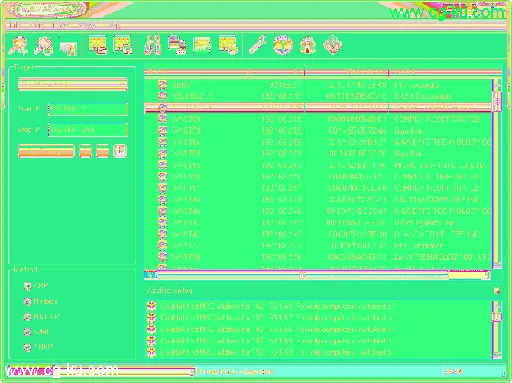
Task: Select the WKST58 row
Action: click(318, 153)
